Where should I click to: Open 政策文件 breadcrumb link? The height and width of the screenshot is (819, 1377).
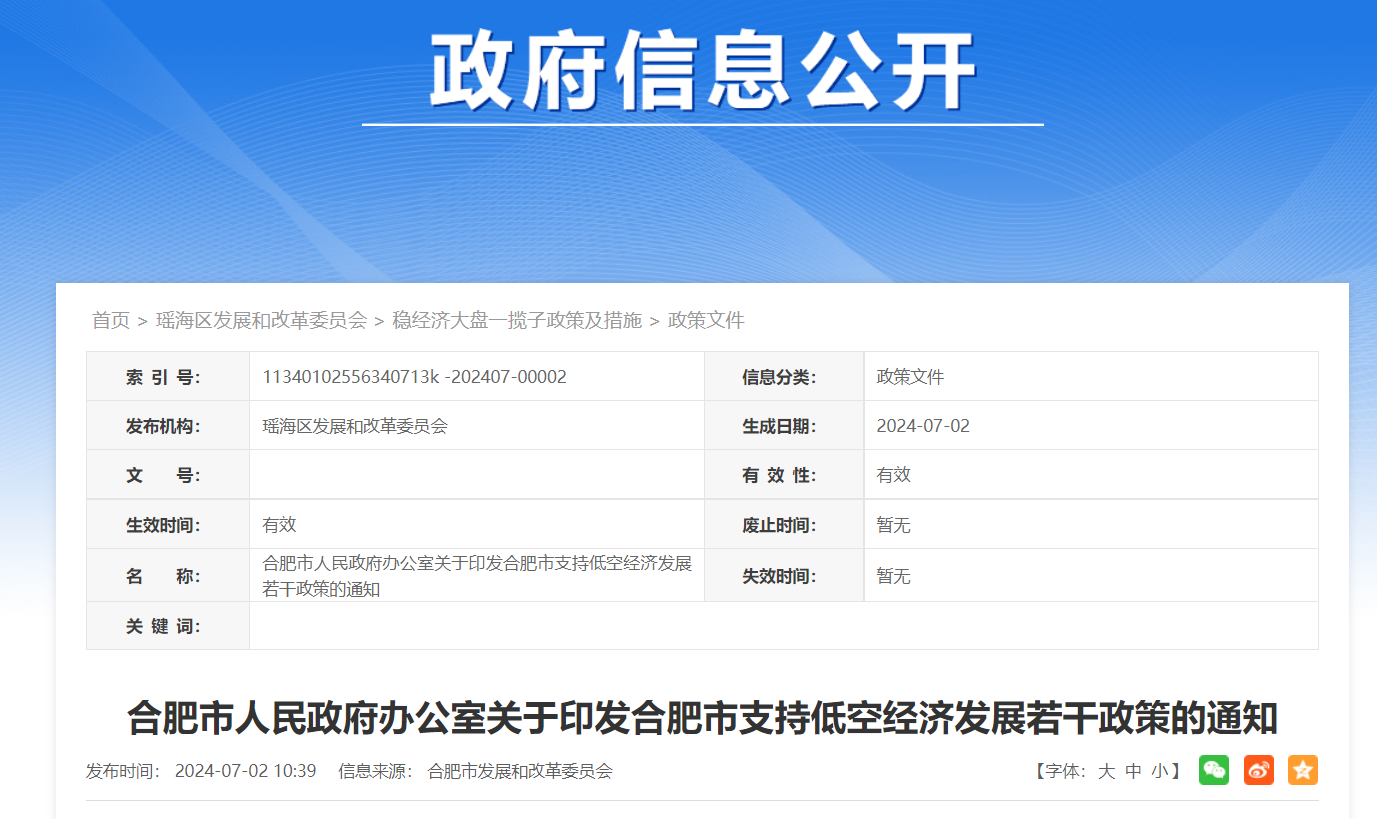pos(706,320)
